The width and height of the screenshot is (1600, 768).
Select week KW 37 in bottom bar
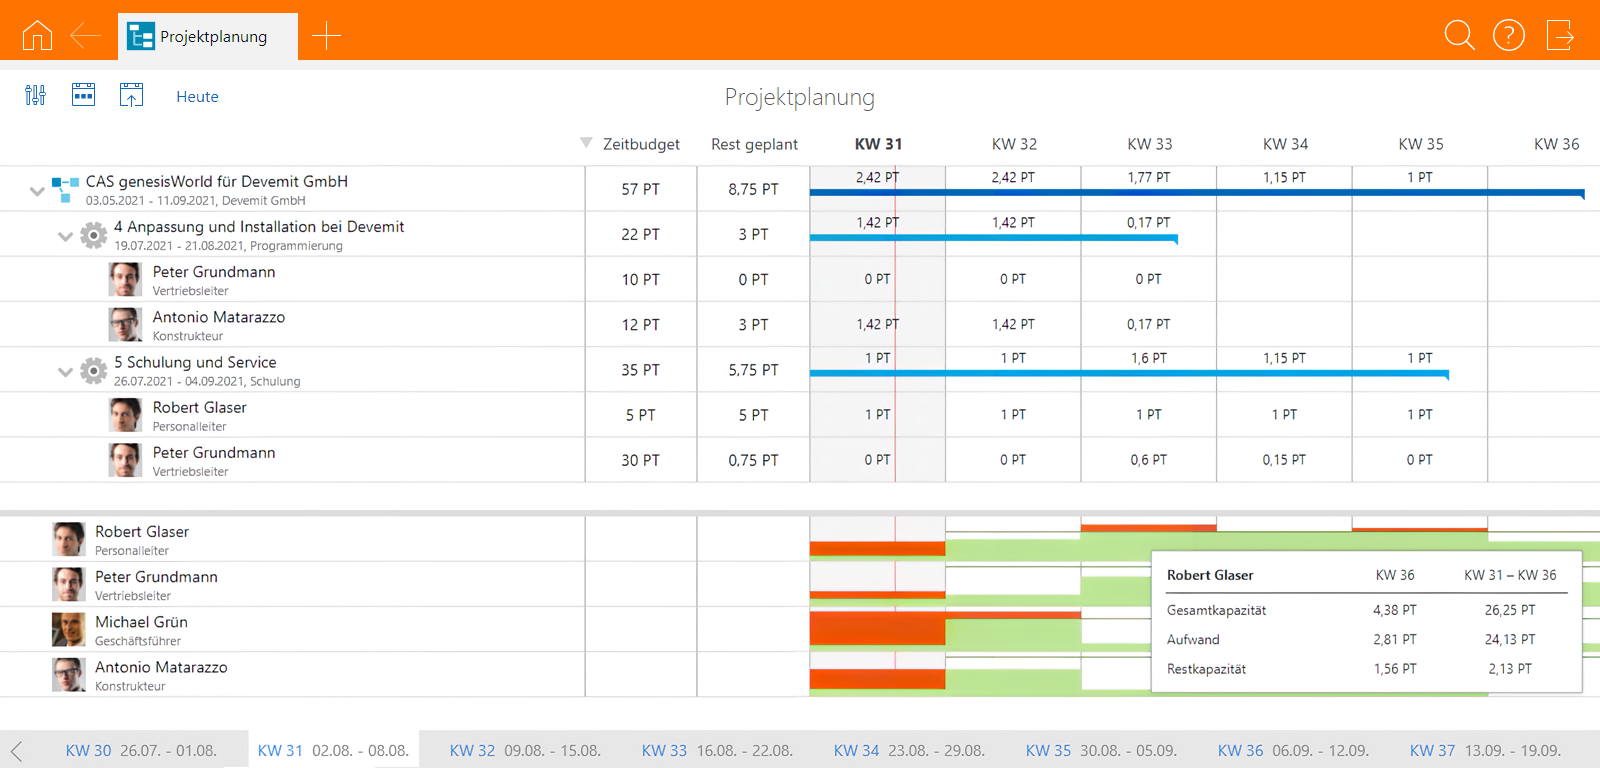[x=1485, y=750]
